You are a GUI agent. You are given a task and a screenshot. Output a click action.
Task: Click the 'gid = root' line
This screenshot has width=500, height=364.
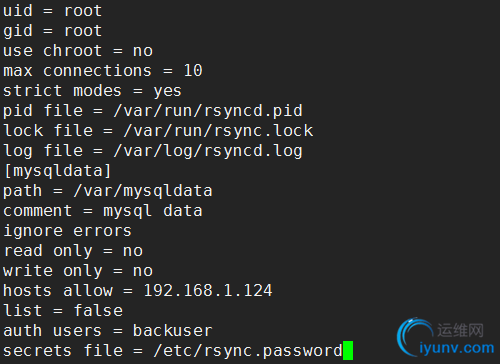52,31
